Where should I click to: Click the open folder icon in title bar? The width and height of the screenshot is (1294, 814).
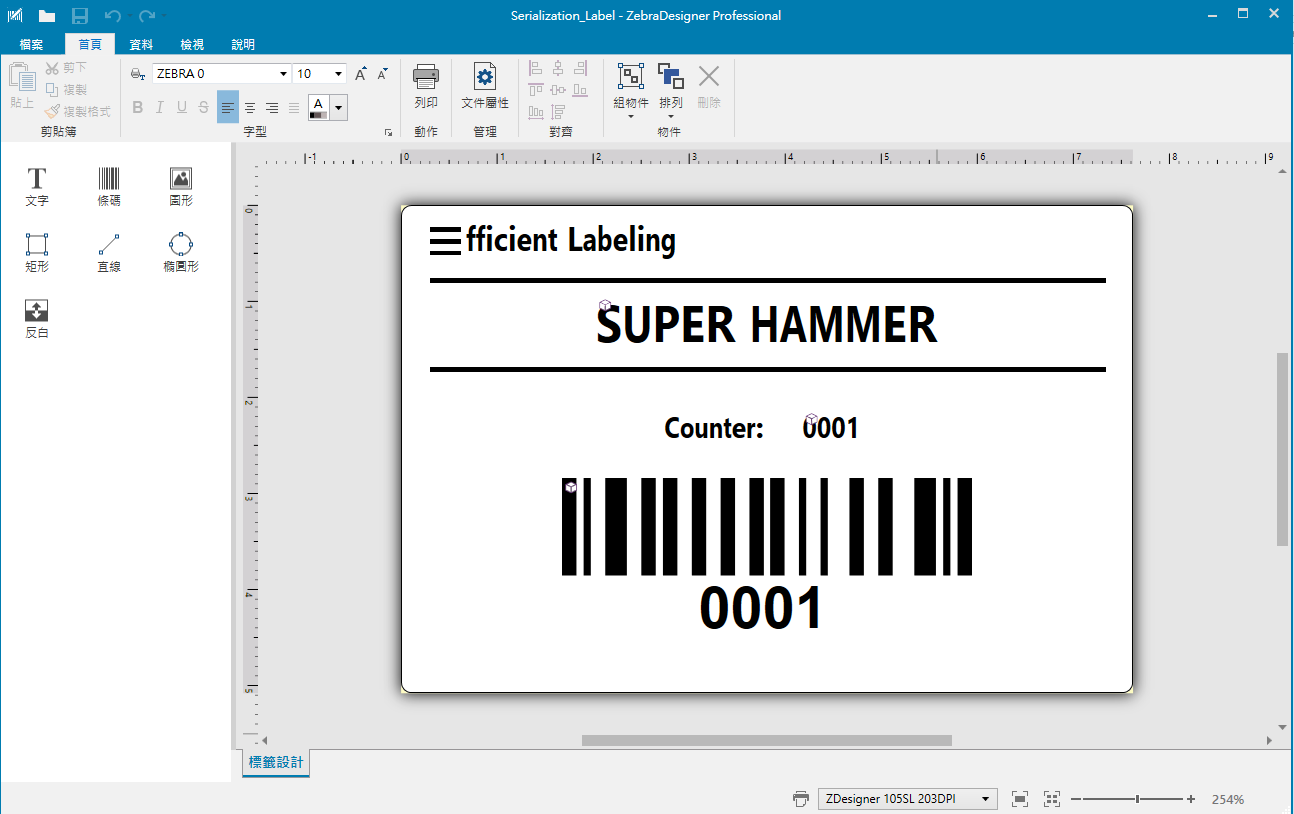point(47,16)
